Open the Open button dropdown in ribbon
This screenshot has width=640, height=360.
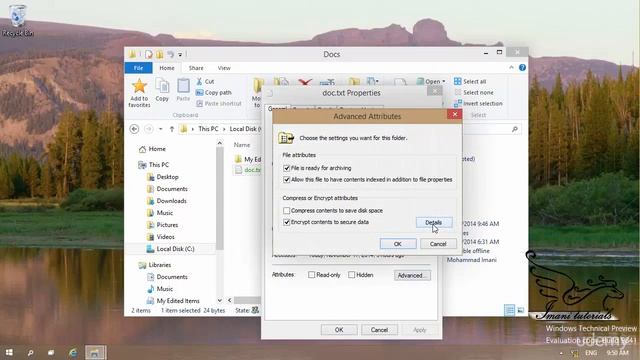click(444, 82)
